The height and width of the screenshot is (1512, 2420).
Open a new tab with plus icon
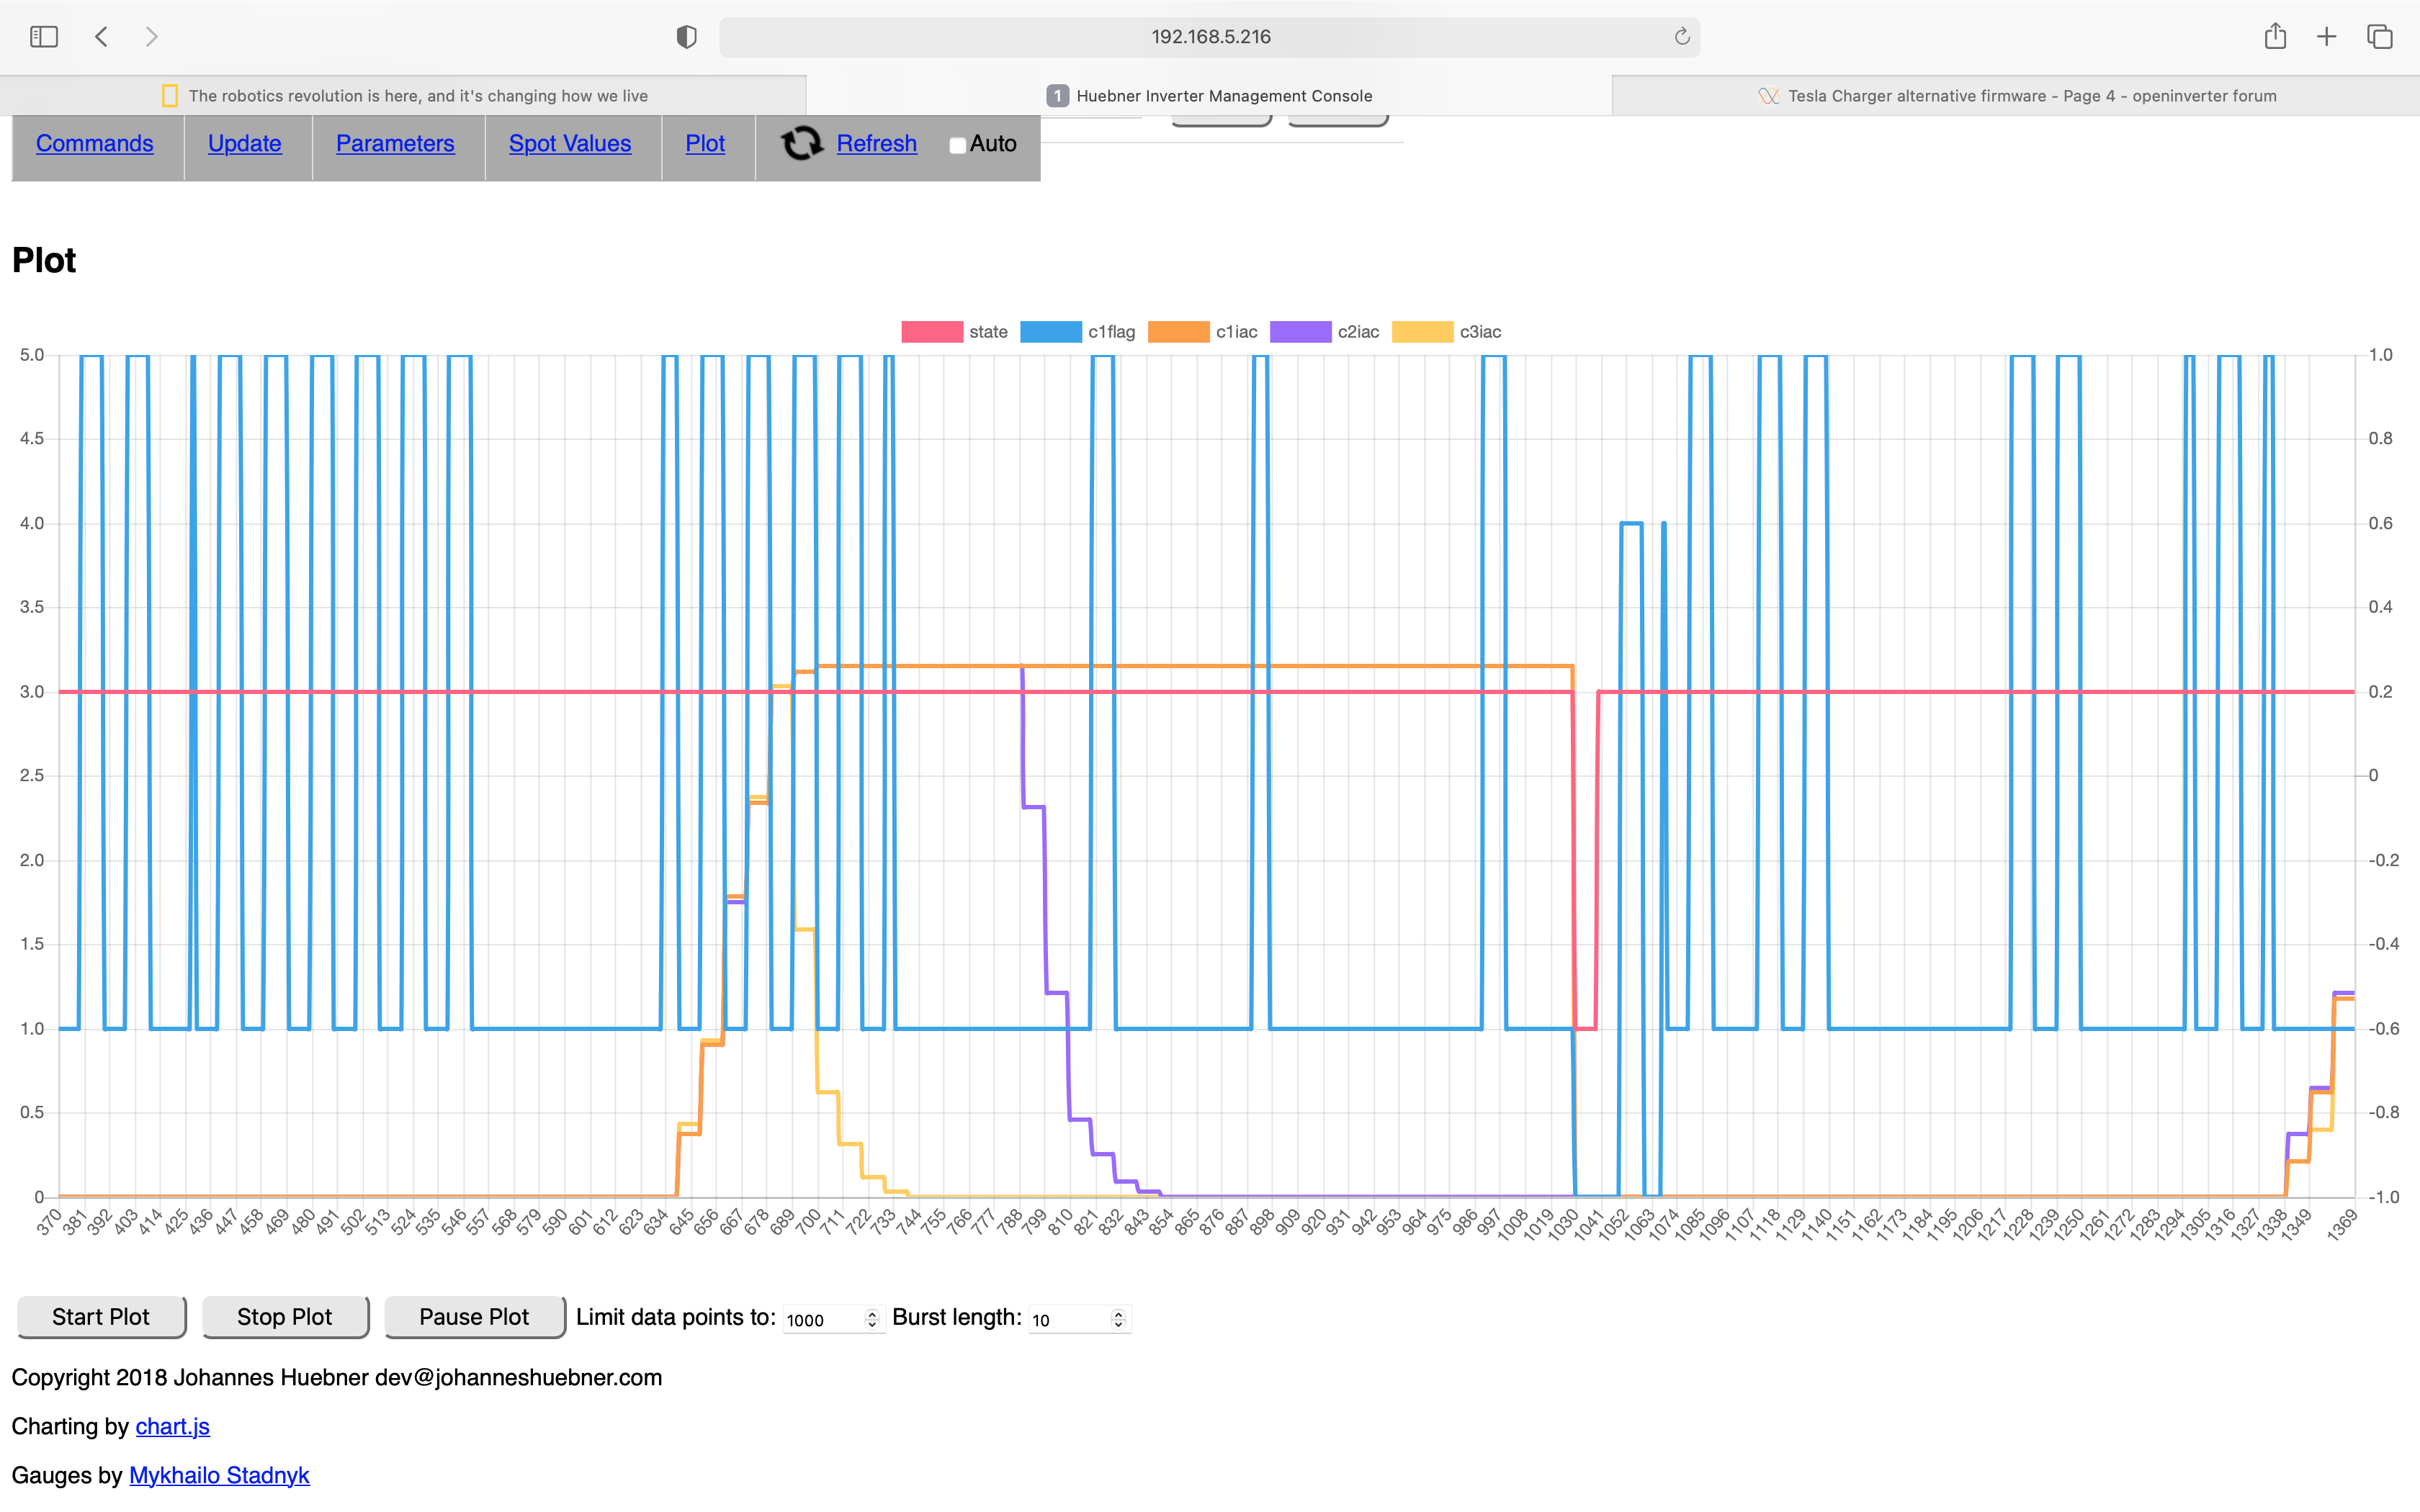click(x=2327, y=37)
